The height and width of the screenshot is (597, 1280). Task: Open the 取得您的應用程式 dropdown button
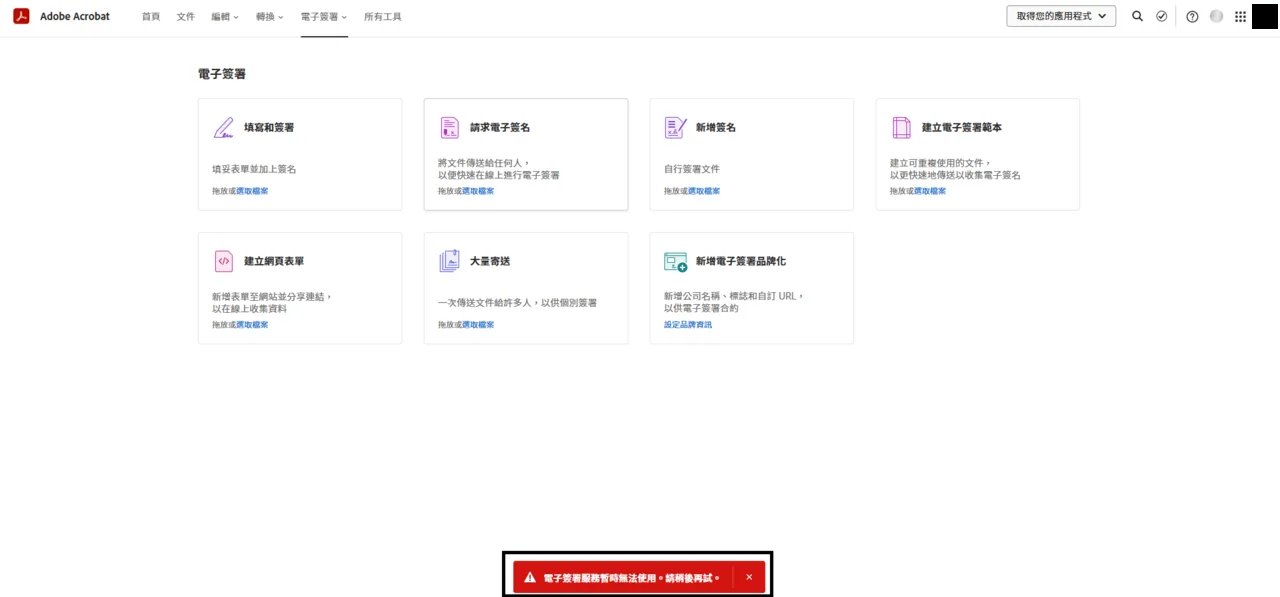1061,16
